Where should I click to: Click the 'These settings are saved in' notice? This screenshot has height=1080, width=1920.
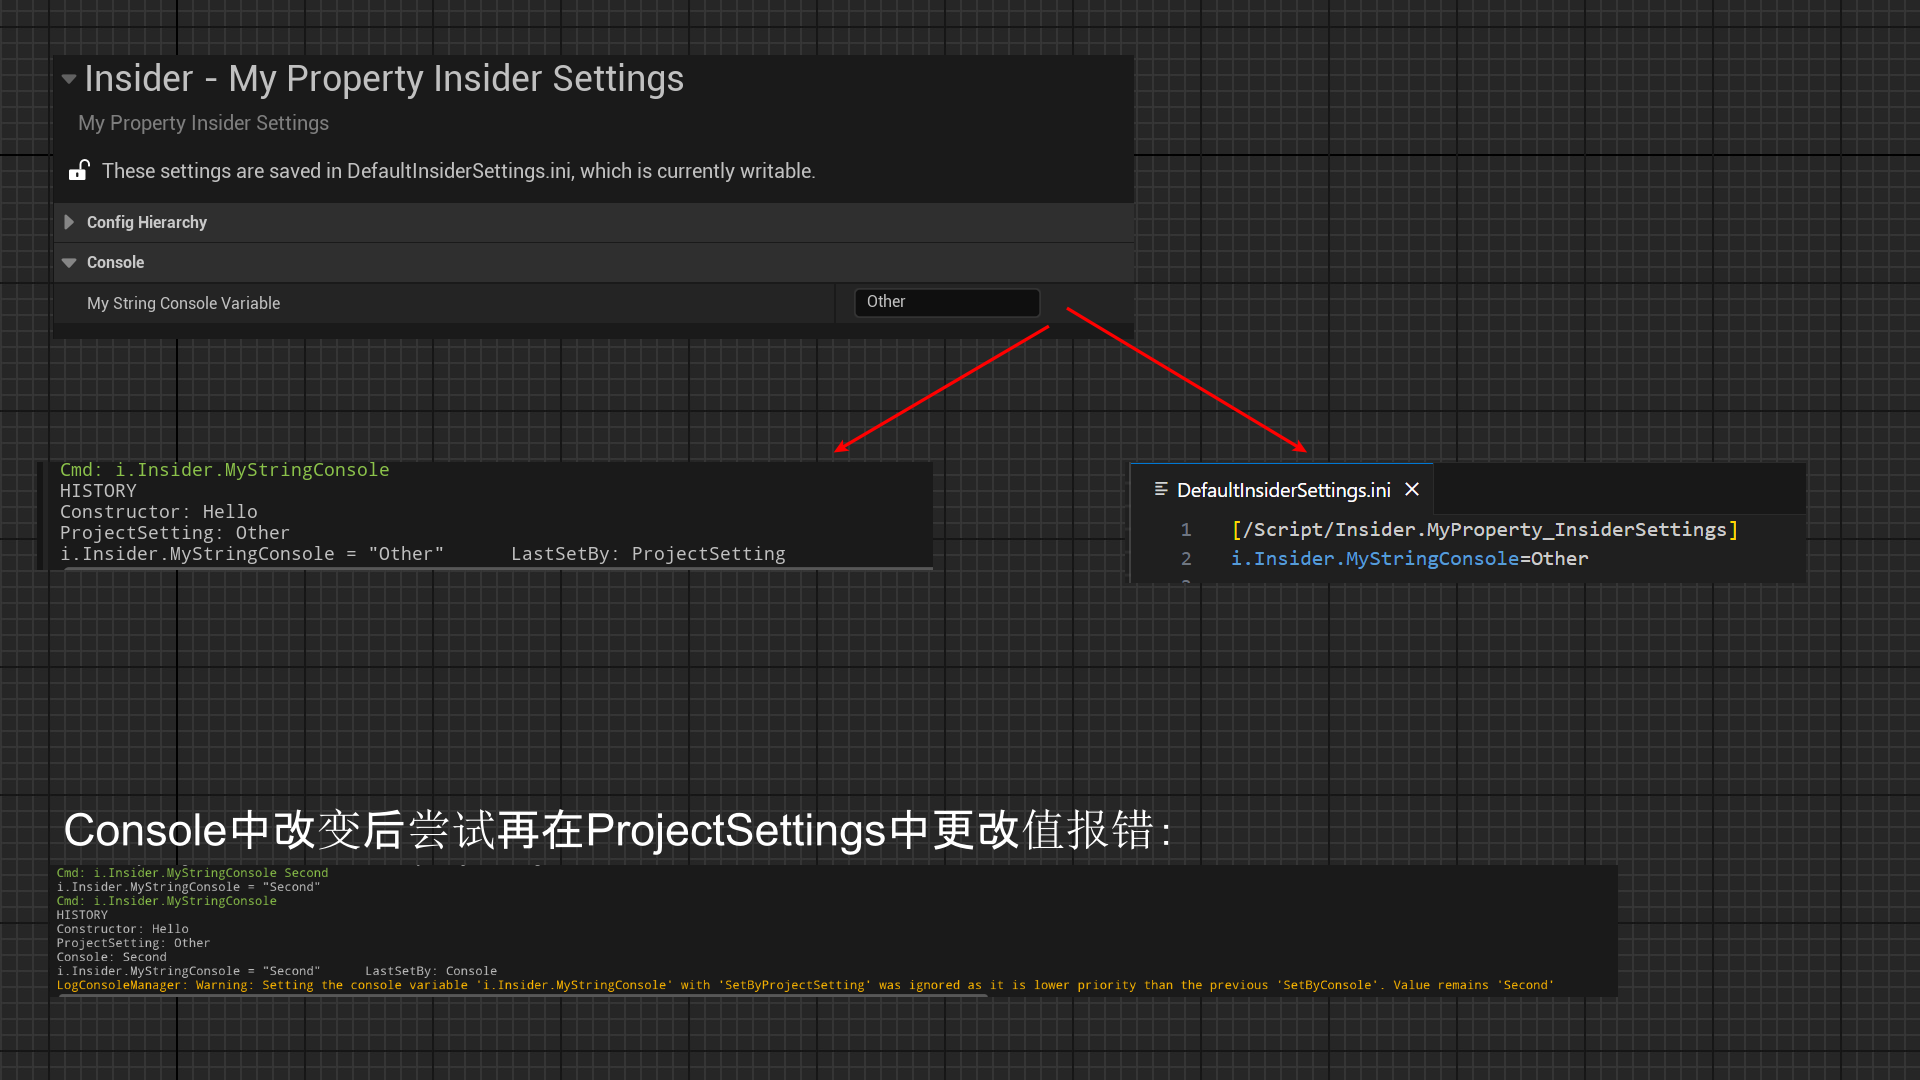(458, 171)
